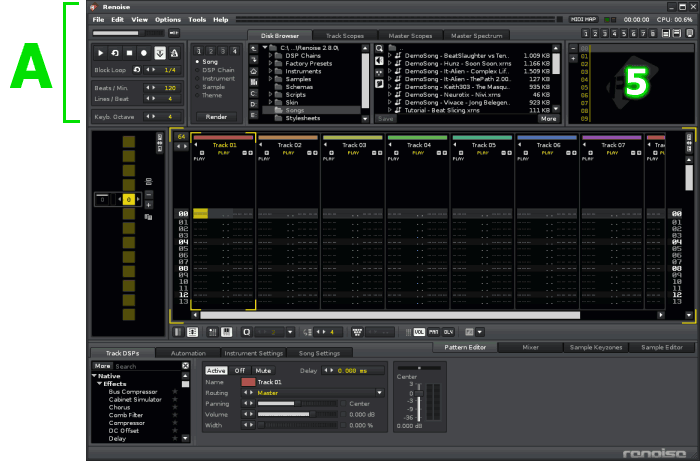Click the Q quantize icon

coord(246,332)
